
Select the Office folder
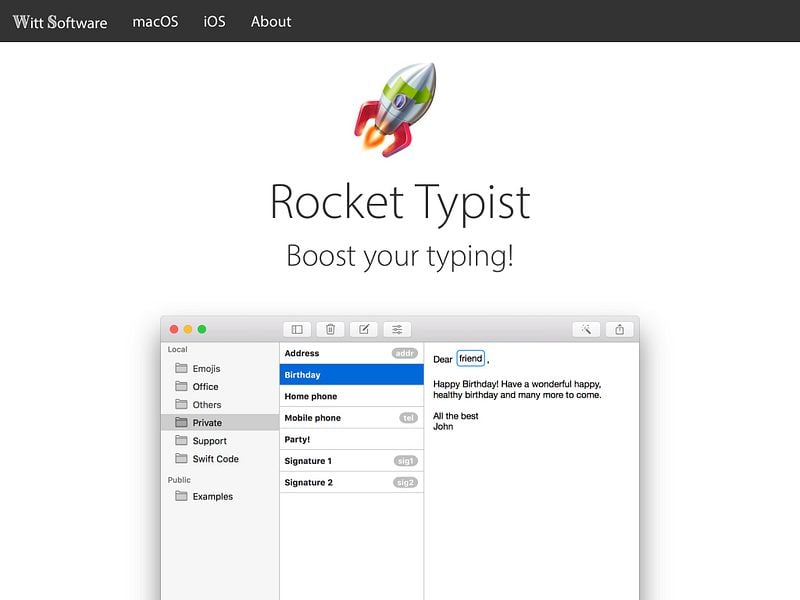tap(220, 387)
